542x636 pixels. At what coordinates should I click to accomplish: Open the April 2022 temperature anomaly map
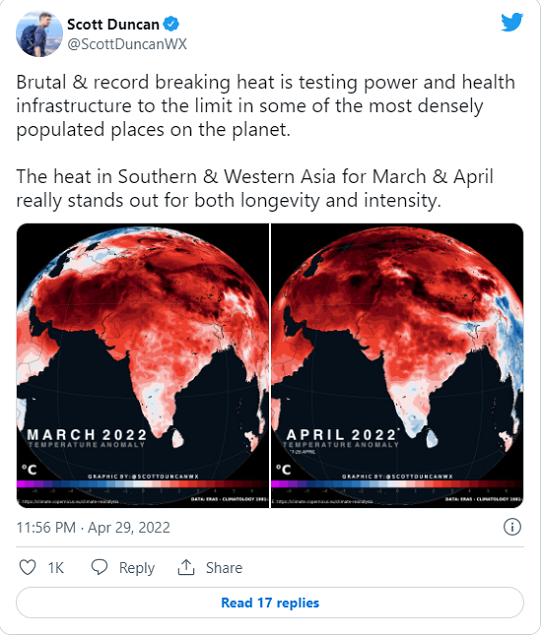click(397, 365)
